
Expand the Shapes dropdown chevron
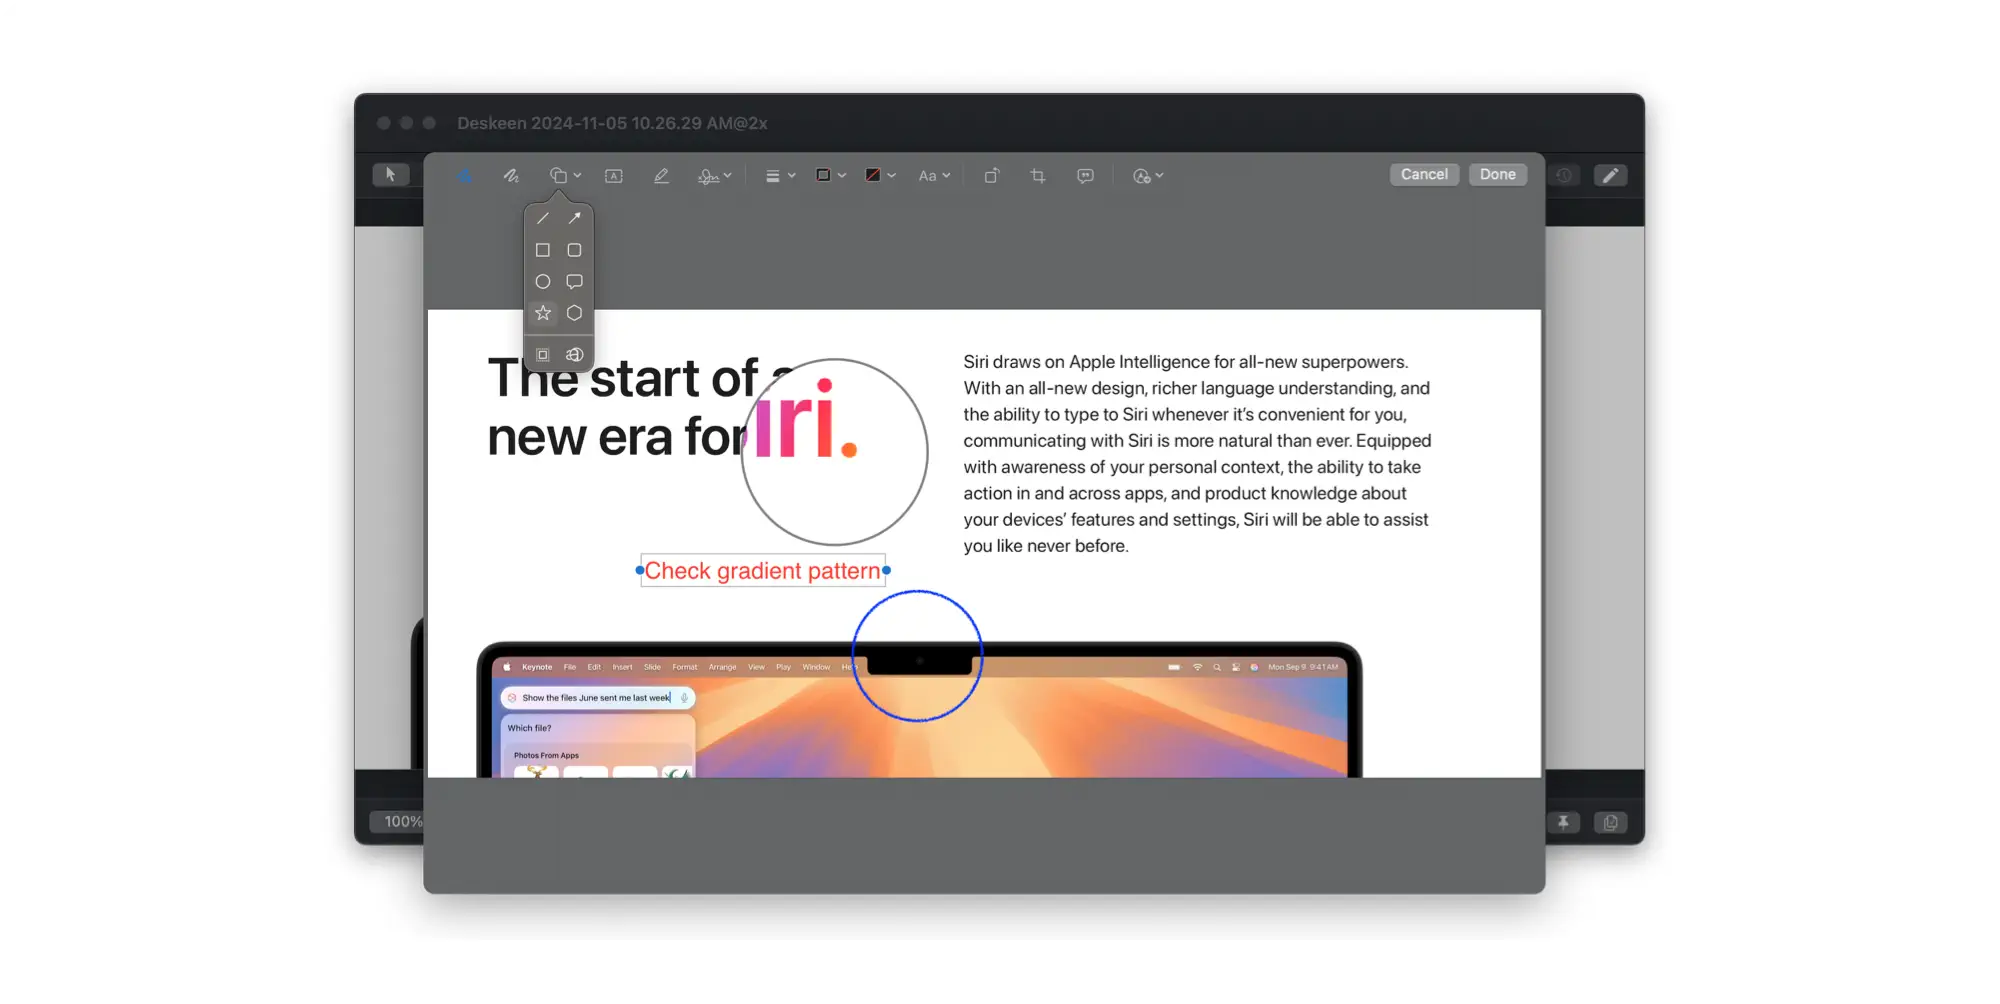pyautogui.click(x=577, y=176)
